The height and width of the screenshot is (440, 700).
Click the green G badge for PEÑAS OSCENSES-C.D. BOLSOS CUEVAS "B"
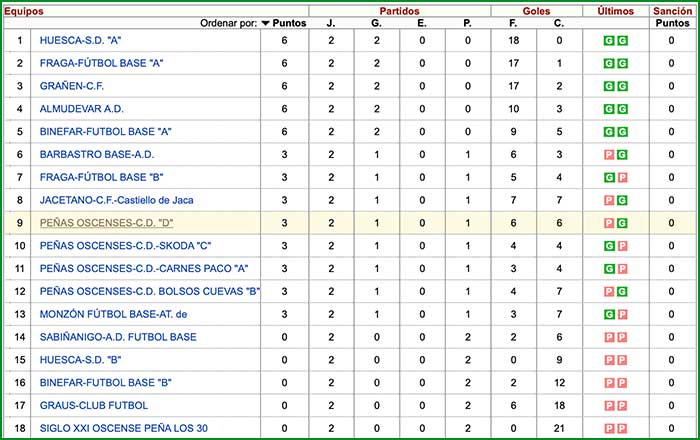(x=622, y=292)
